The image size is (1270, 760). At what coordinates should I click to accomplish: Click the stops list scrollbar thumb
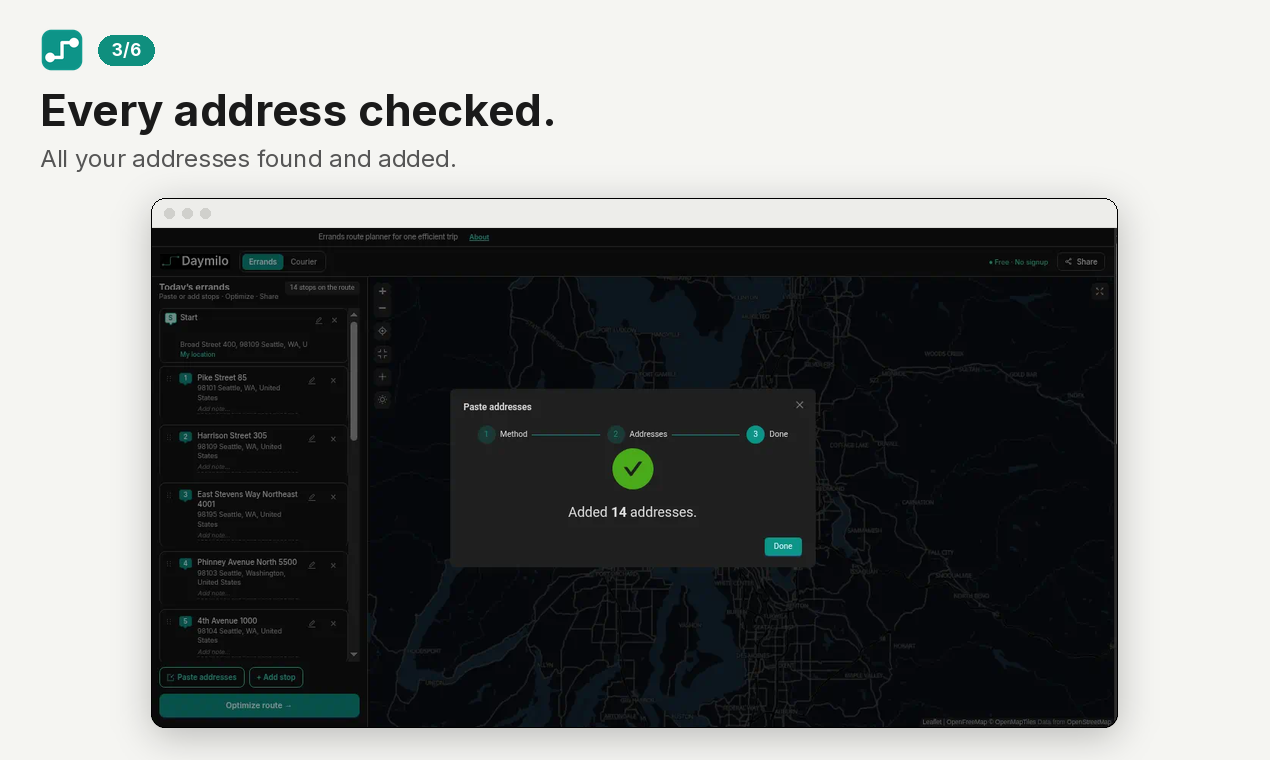pyautogui.click(x=353, y=380)
